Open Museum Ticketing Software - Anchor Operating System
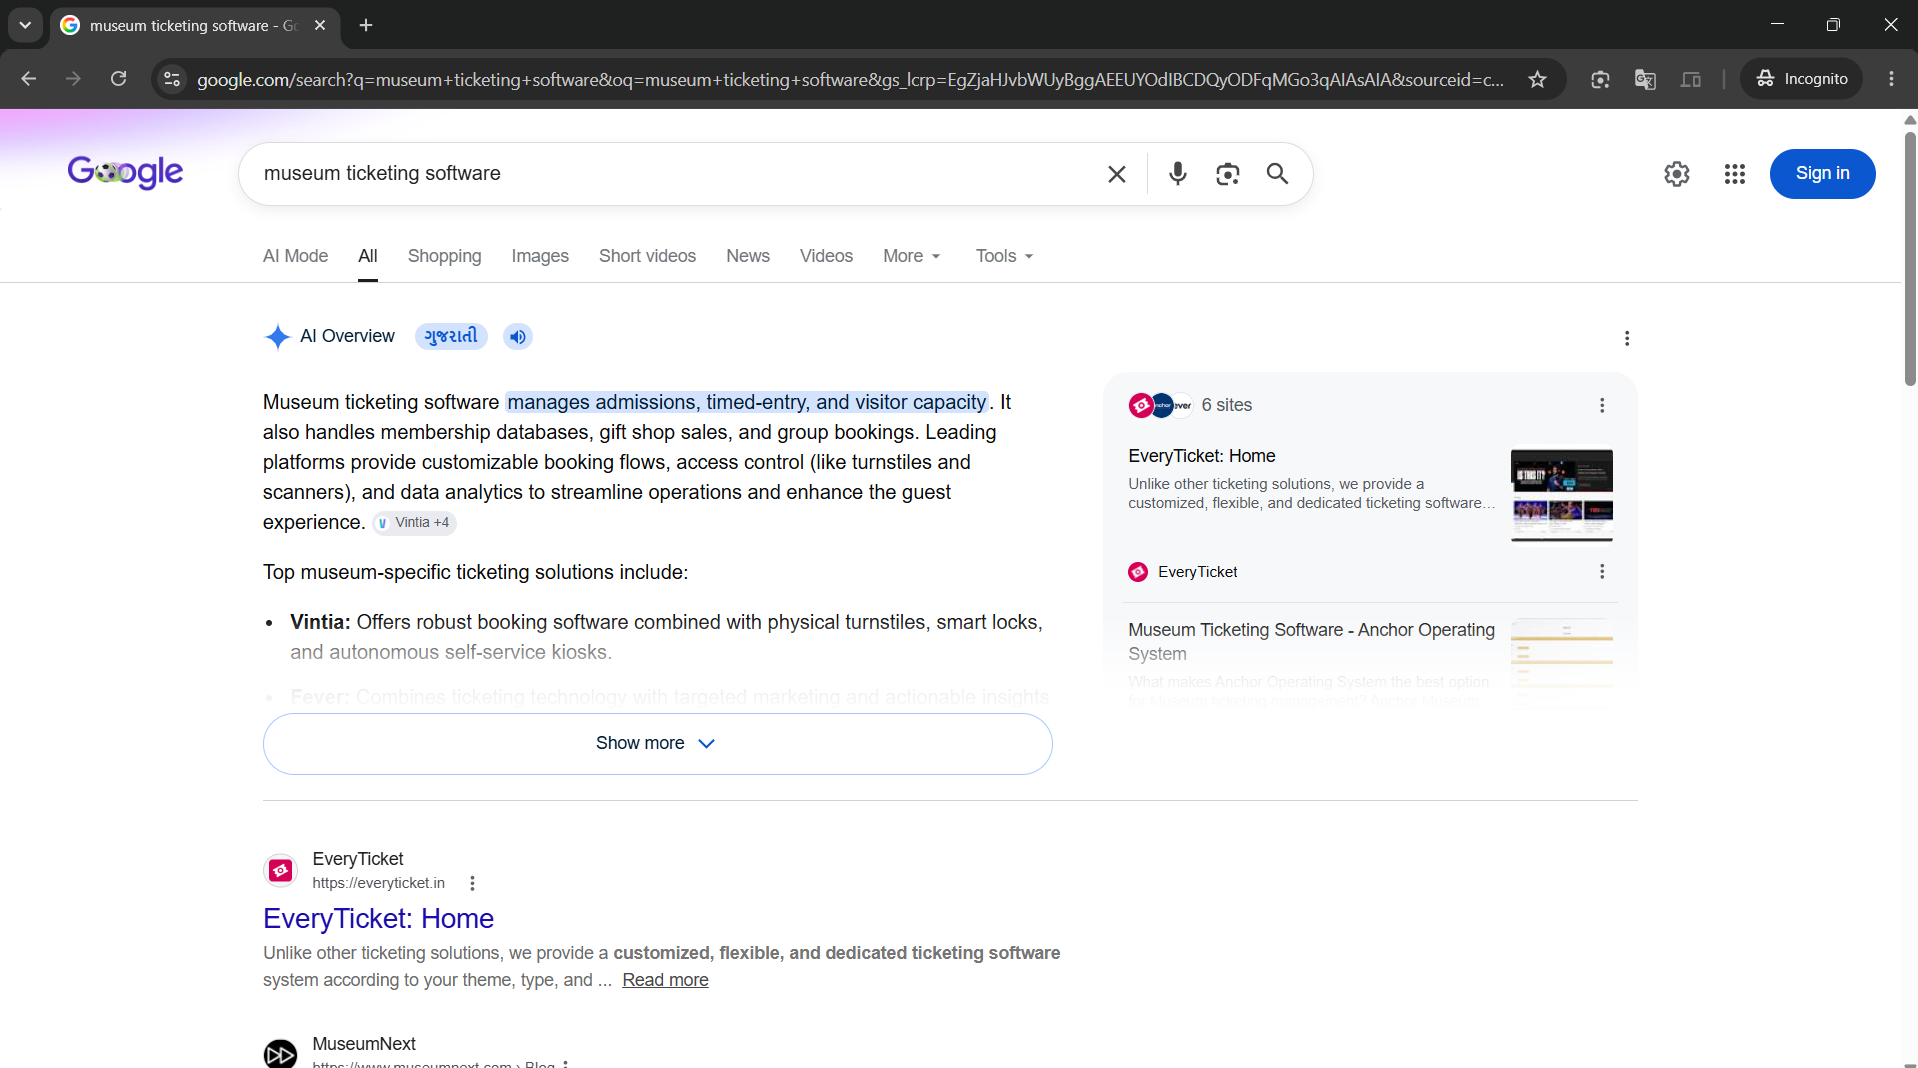 tap(1311, 642)
